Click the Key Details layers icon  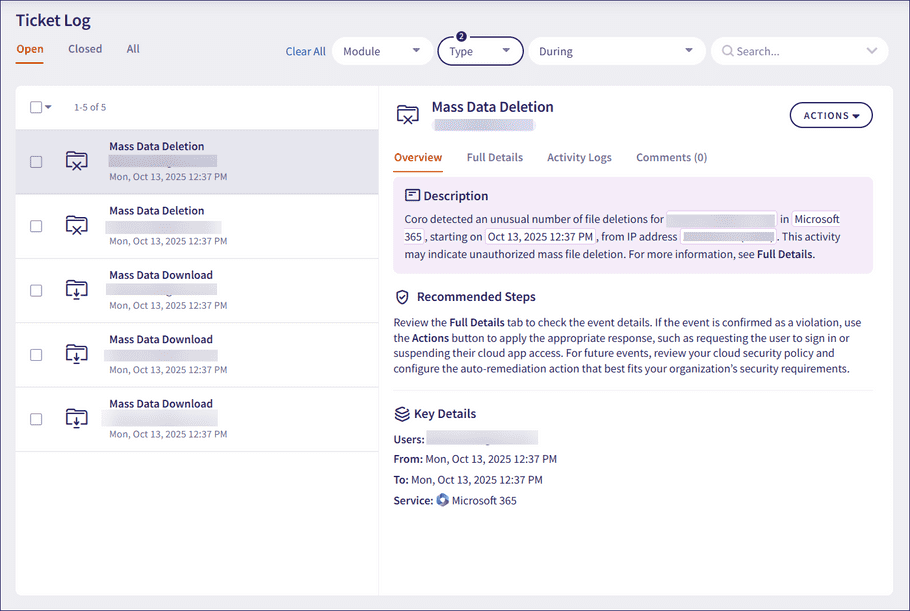tap(402, 414)
